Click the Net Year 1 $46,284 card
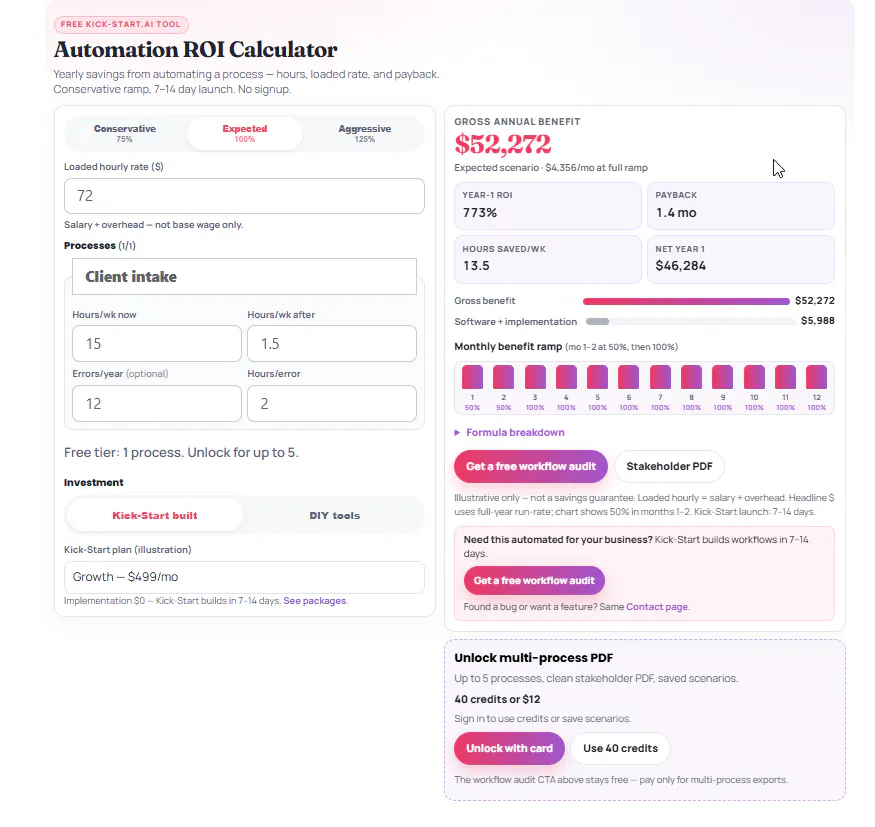 [x=741, y=259]
